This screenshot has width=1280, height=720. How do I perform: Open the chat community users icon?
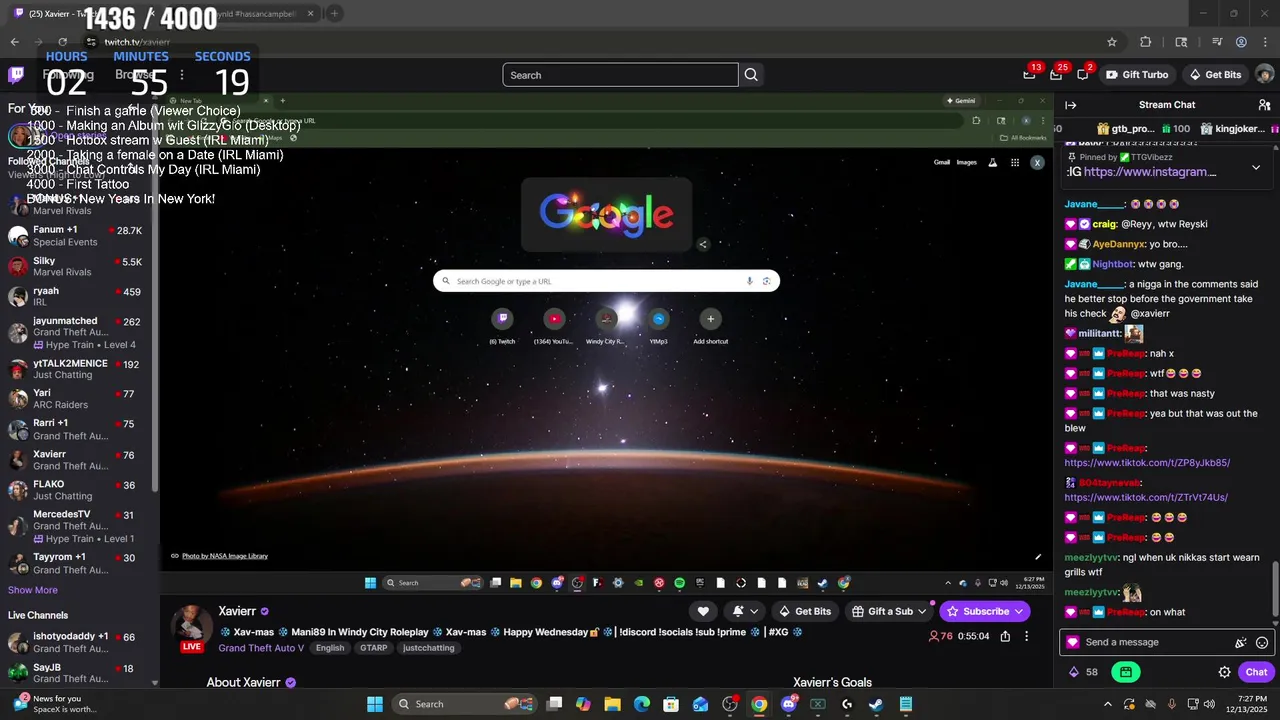1264,105
